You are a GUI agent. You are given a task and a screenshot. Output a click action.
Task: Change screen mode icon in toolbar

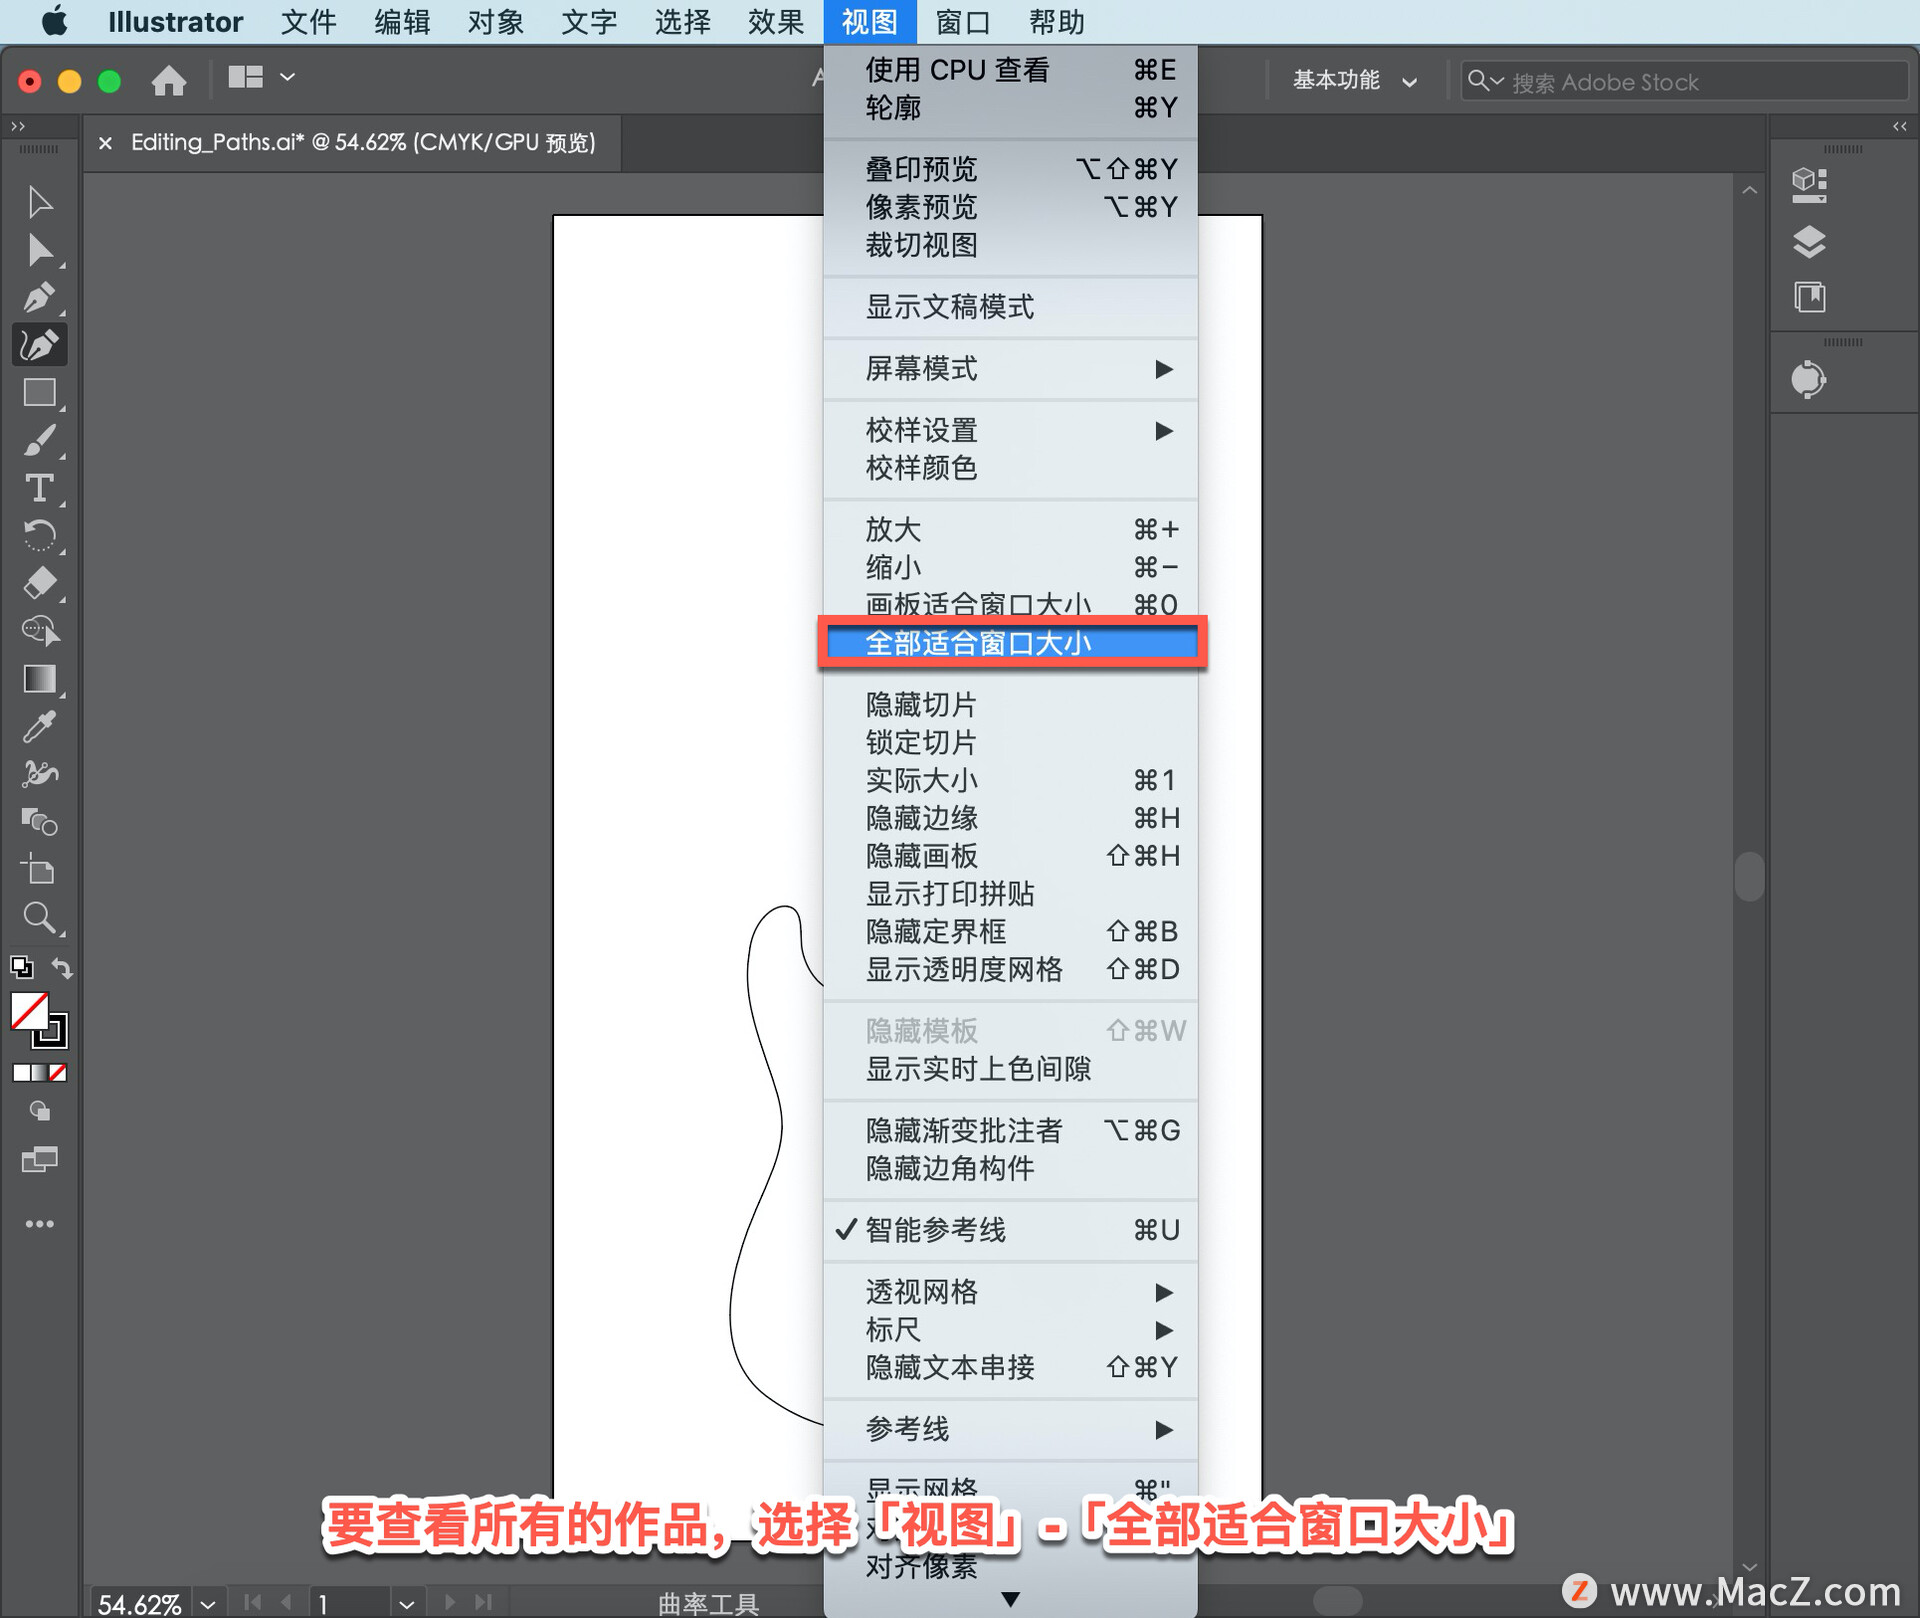pyautogui.click(x=39, y=1160)
